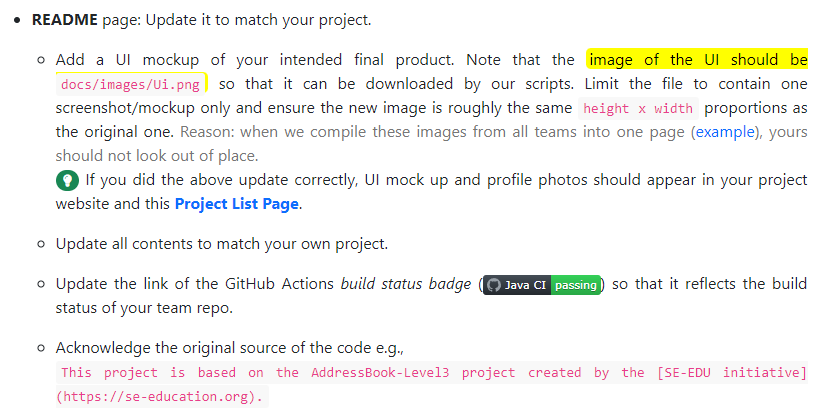The width and height of the screenshot is (821, 408).
Task: Click the bold README heading word
Action: (x=64, y=20)
